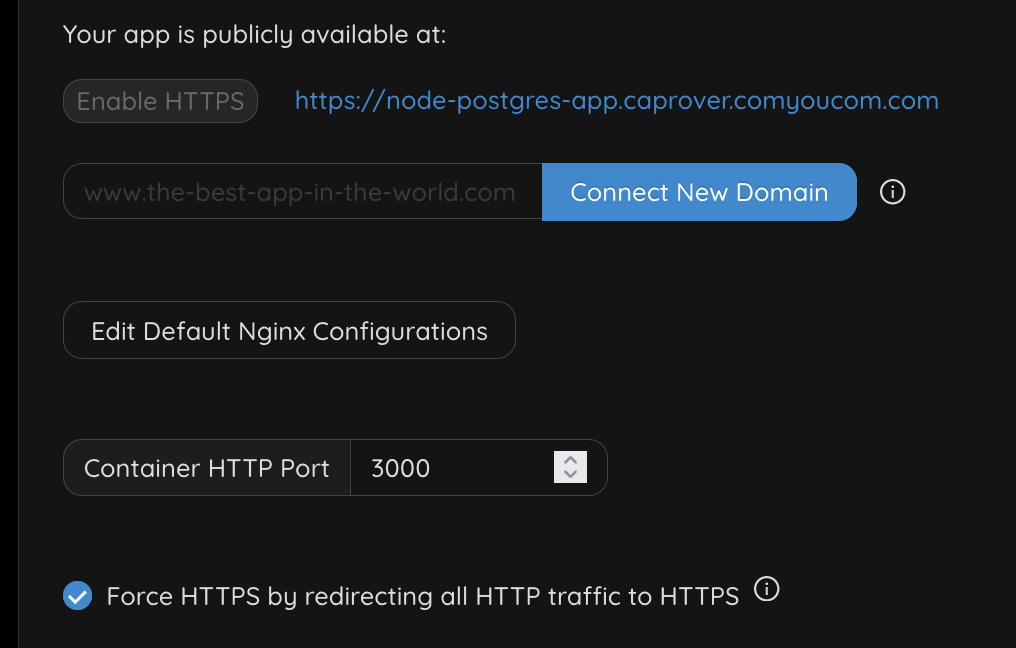This screenshot has width=1016, height=648.
Task: Select the circled-i icon near the domain field
Action: point(892,192)
